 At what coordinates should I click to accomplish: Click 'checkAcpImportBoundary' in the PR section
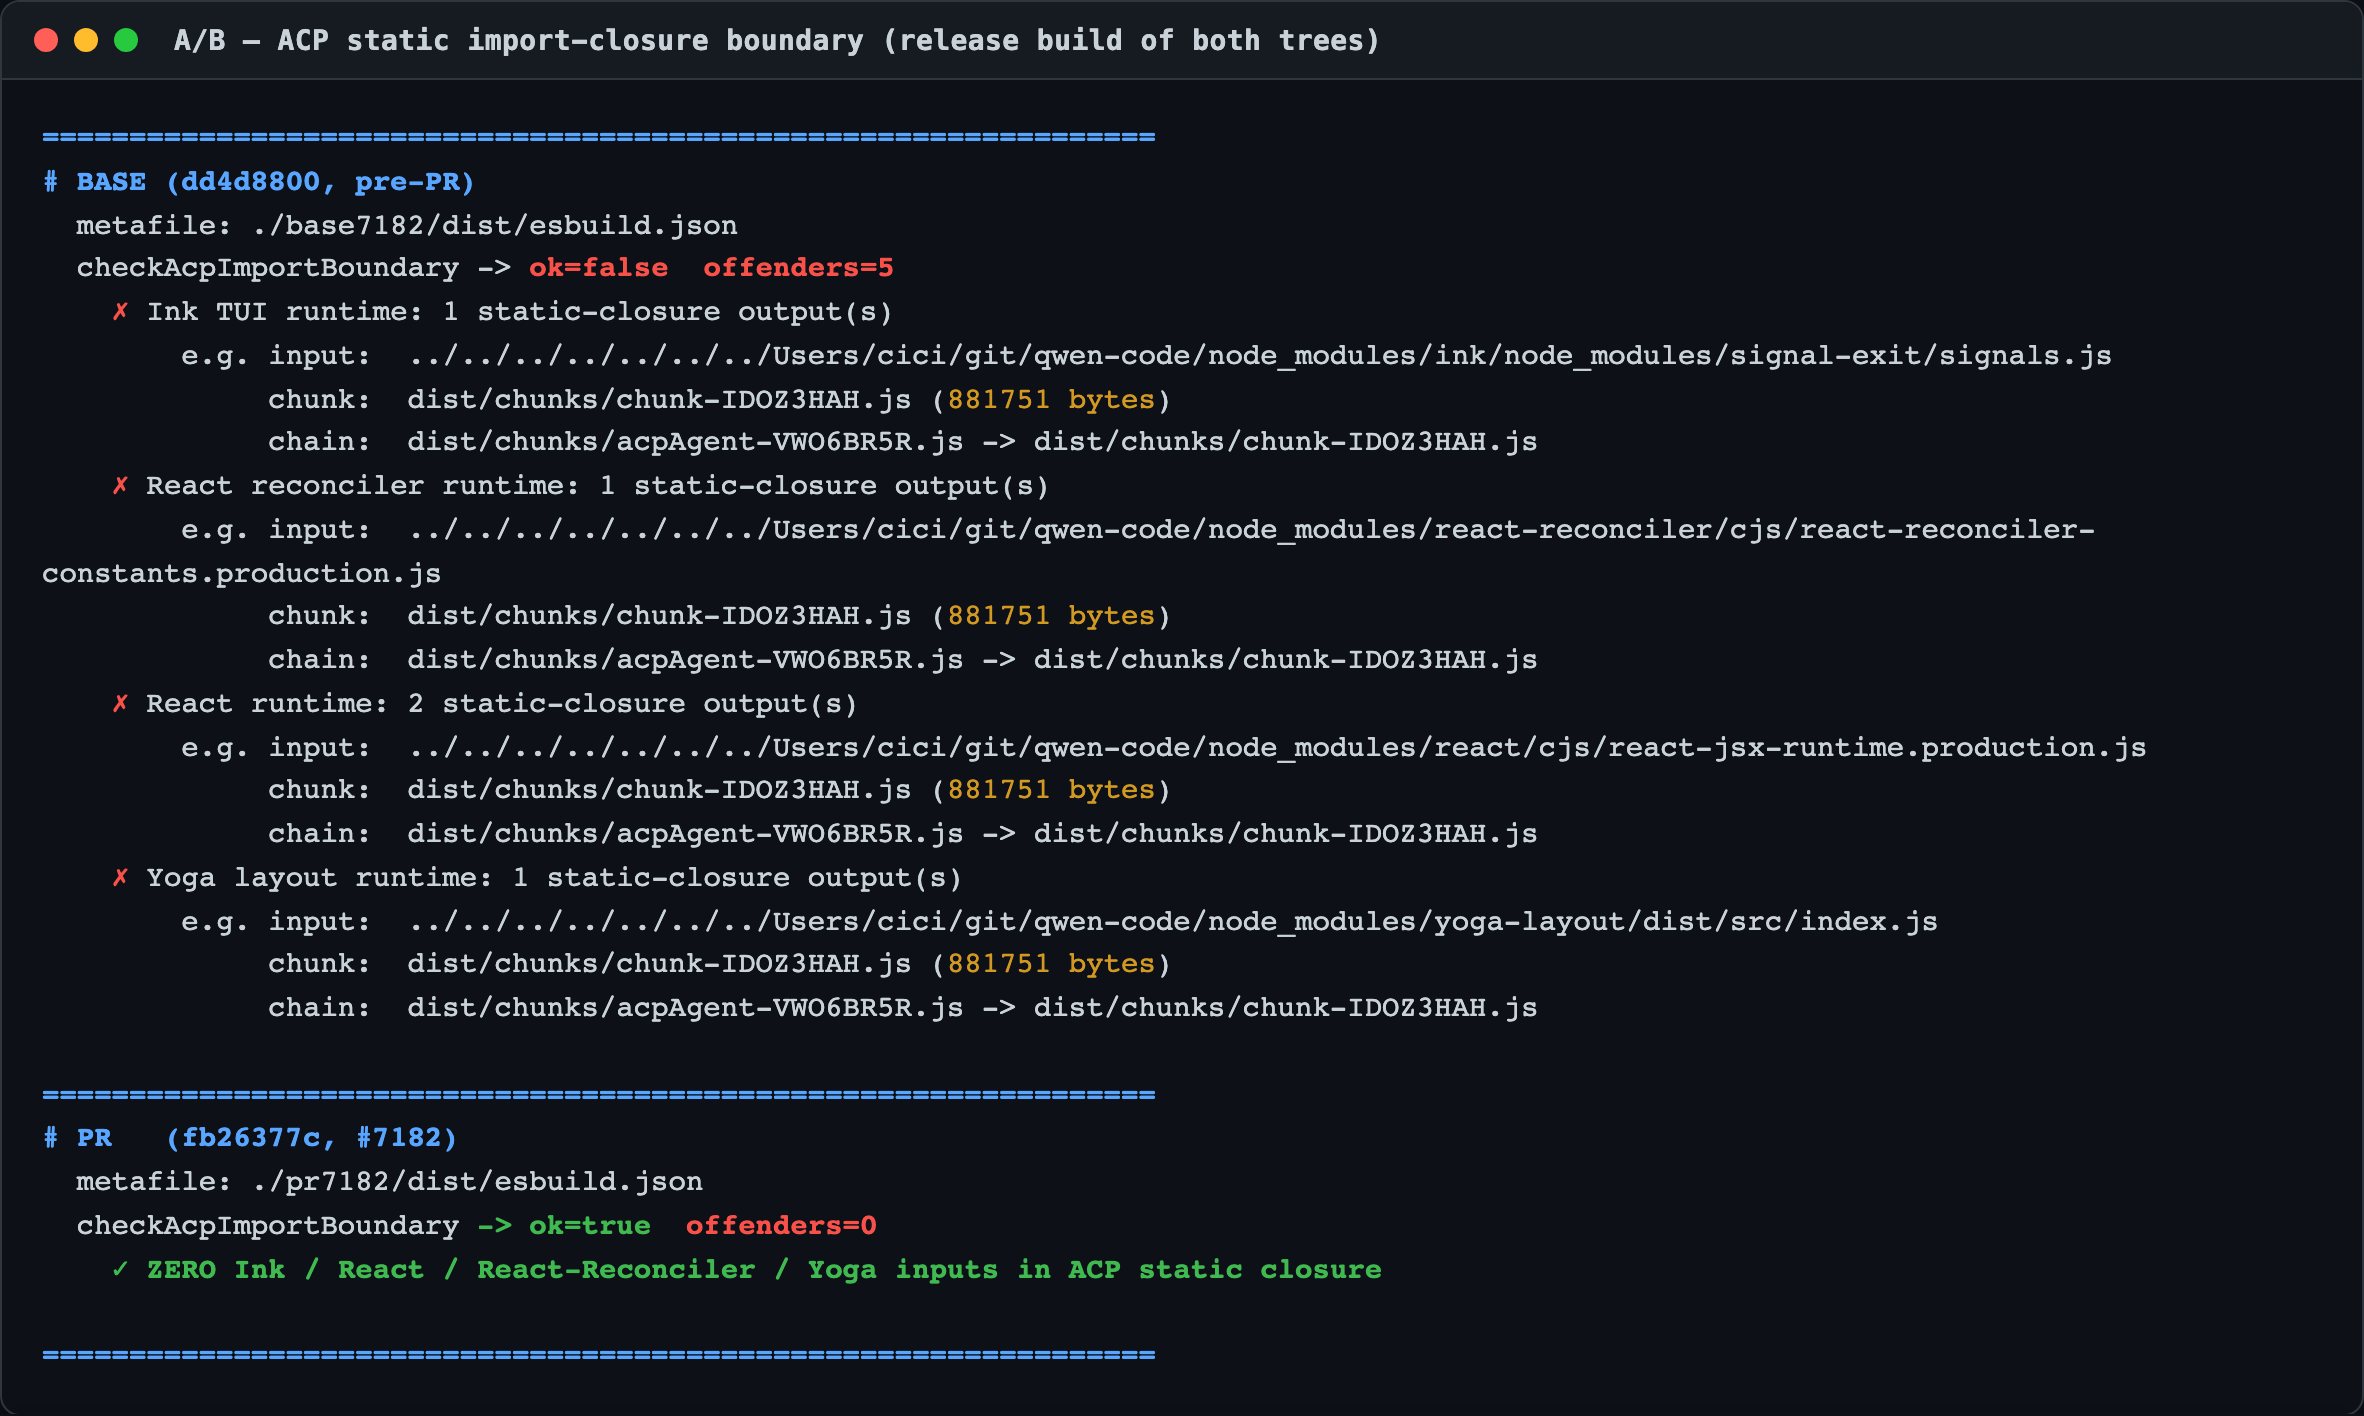(268, 1226)
